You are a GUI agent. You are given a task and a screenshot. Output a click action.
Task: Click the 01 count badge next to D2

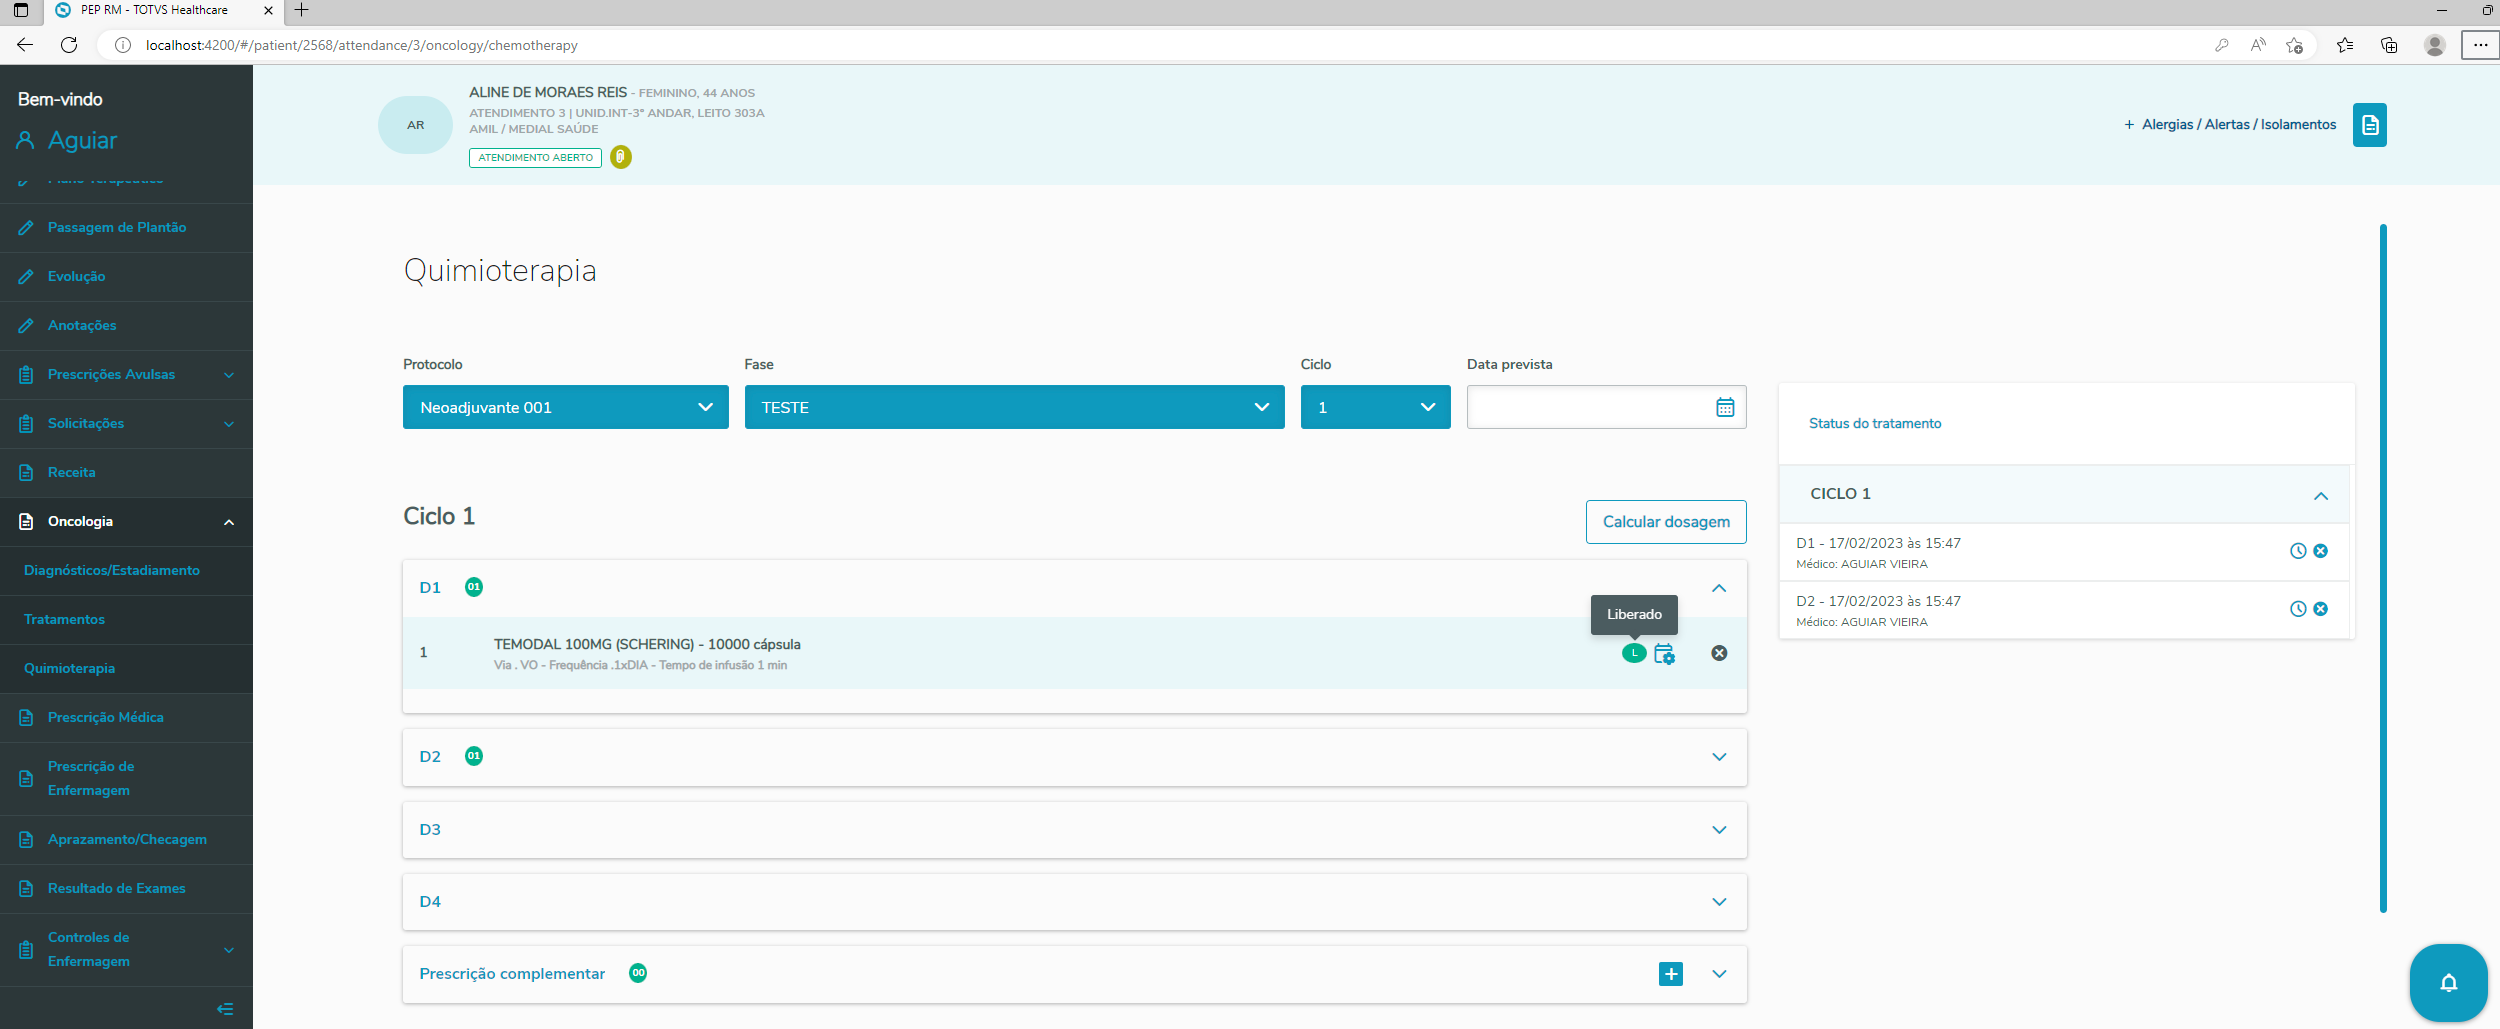point(474,756)
